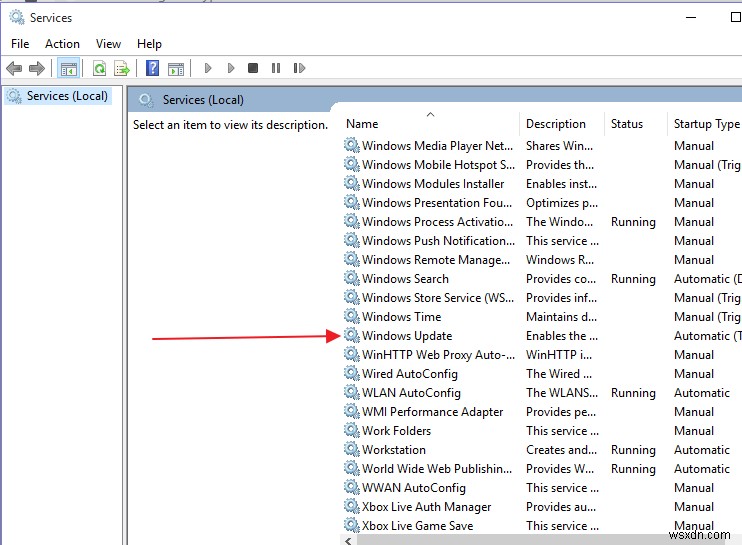Select the Wired AutoConfig service
The image size is (742, 545).
(410, 374)
